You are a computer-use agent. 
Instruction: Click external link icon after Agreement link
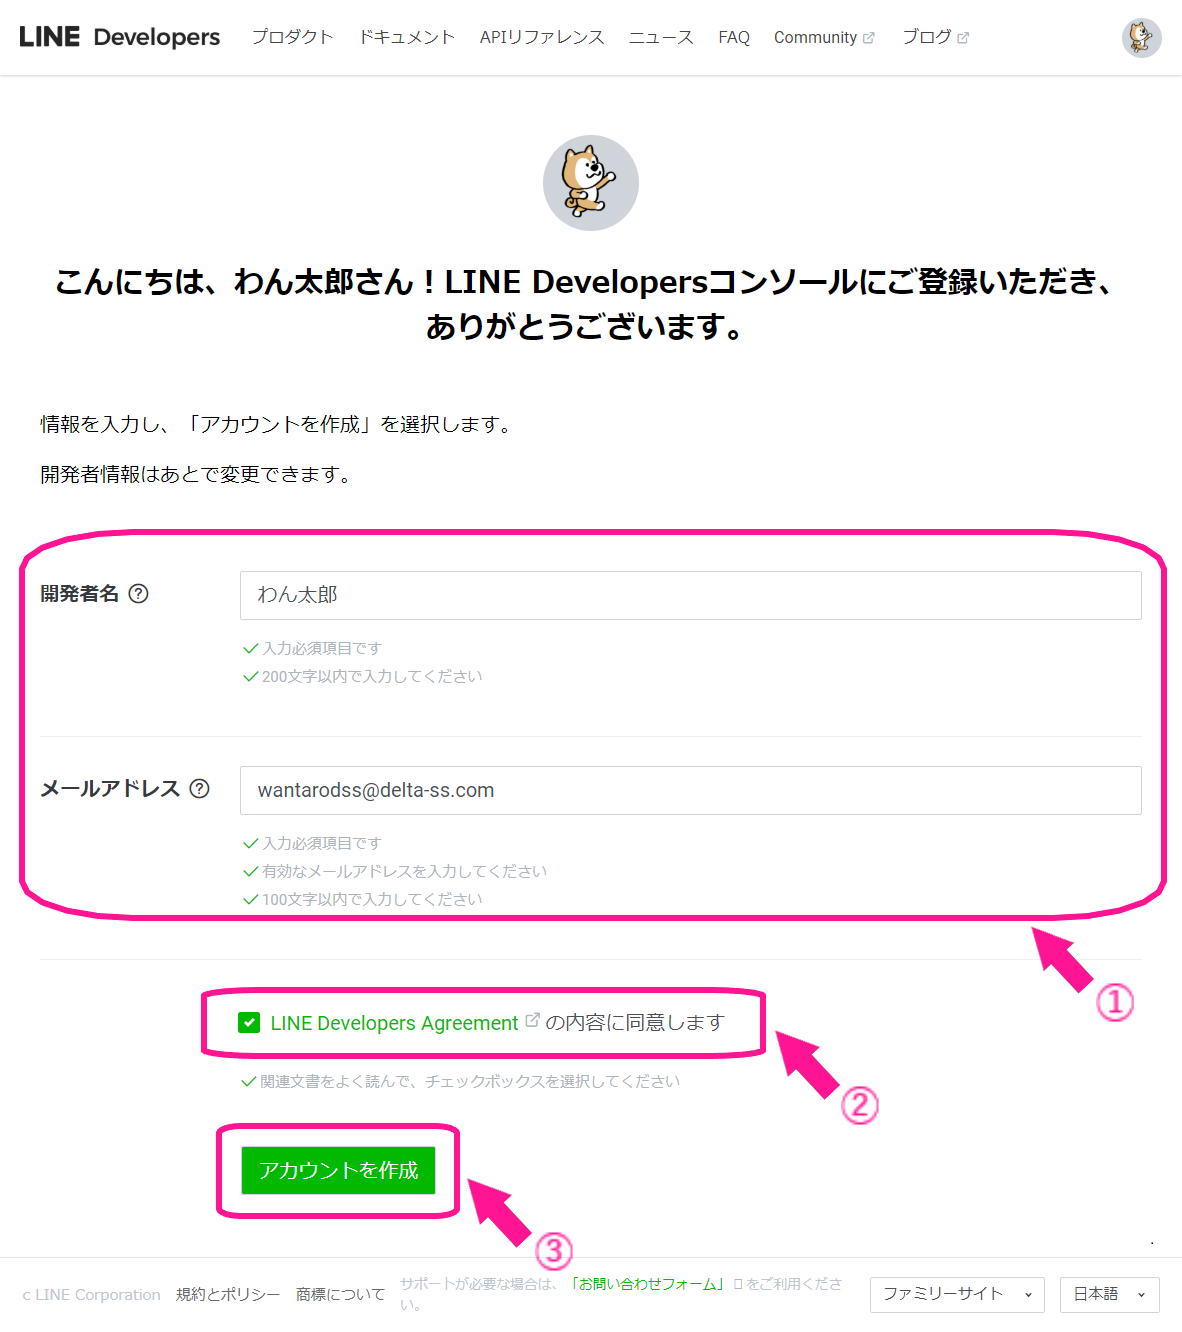tap(532, 1020)
